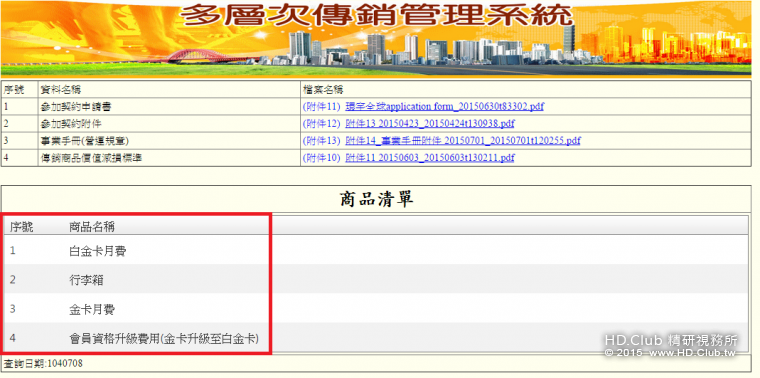
Task: Click the 商品清單 heading
Action: pos(377,199)
